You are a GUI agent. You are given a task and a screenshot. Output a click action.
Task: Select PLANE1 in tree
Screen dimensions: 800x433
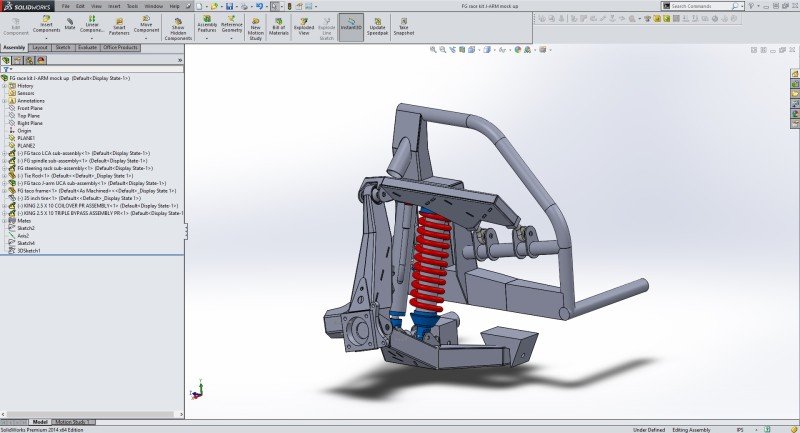click(26, 138)
